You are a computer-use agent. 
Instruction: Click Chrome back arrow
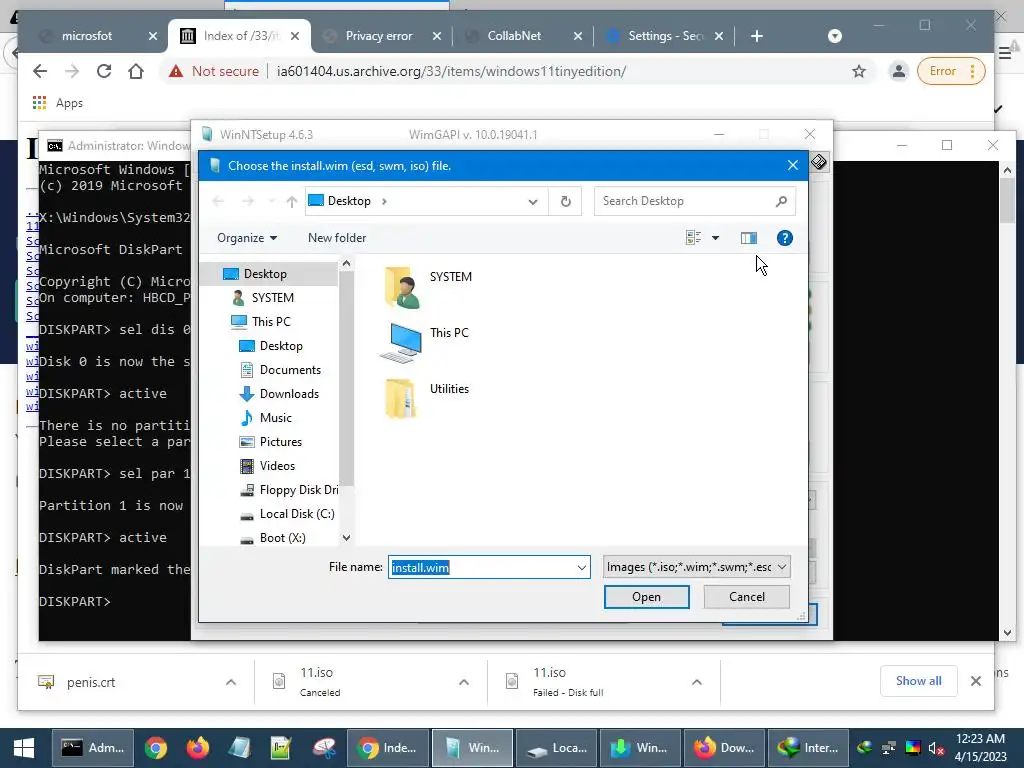[x=40, y=71]
